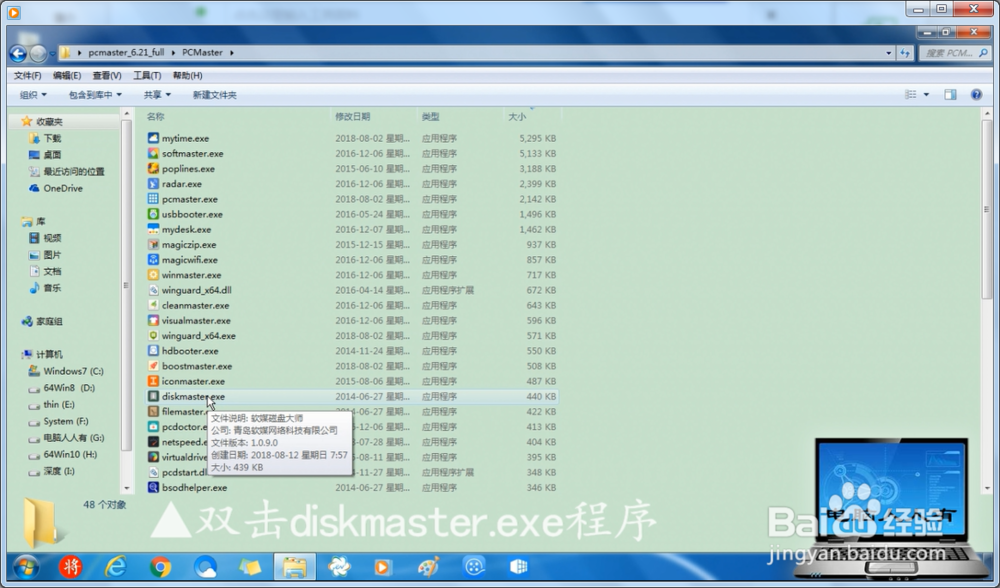The height and width of the screenshot is (588, 1000).
Task: Select the magiczip.exe file icon
Action: (x=153, y=244)
